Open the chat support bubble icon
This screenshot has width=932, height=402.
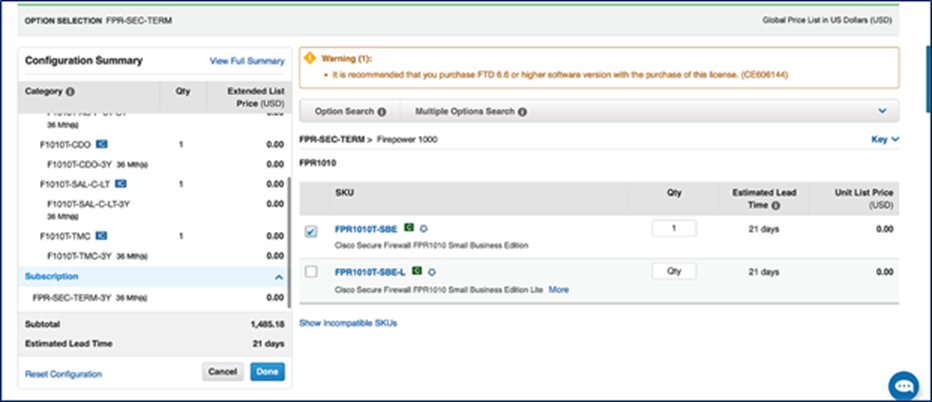904,386
